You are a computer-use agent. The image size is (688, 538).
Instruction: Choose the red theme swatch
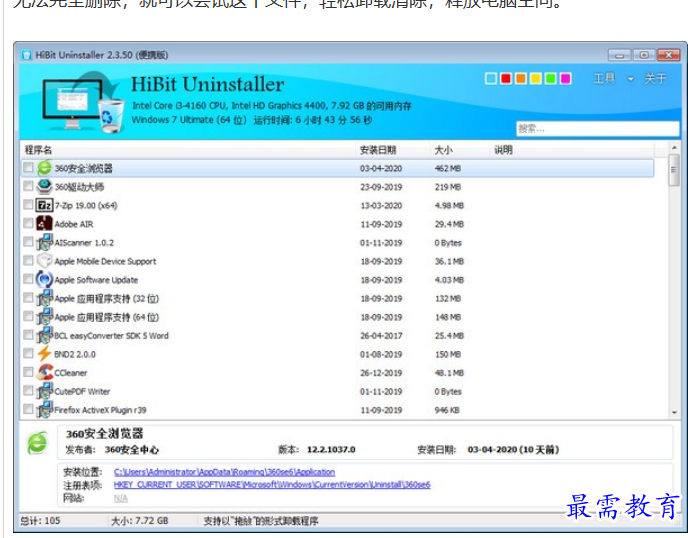click(x=506, y=79)
